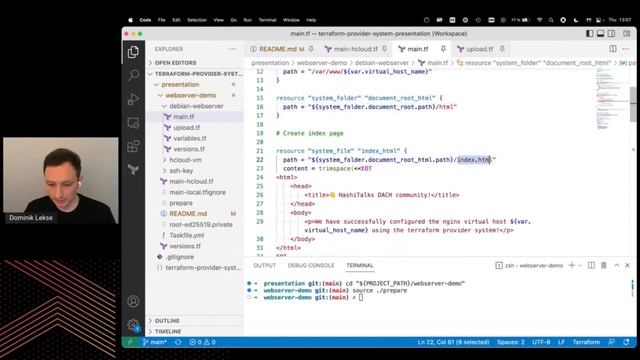This screenshot has height=360, width=640.
Task: Collapse the TERRAFORM-PROVIDER-SYST workspace section
Action: [195, 74]
